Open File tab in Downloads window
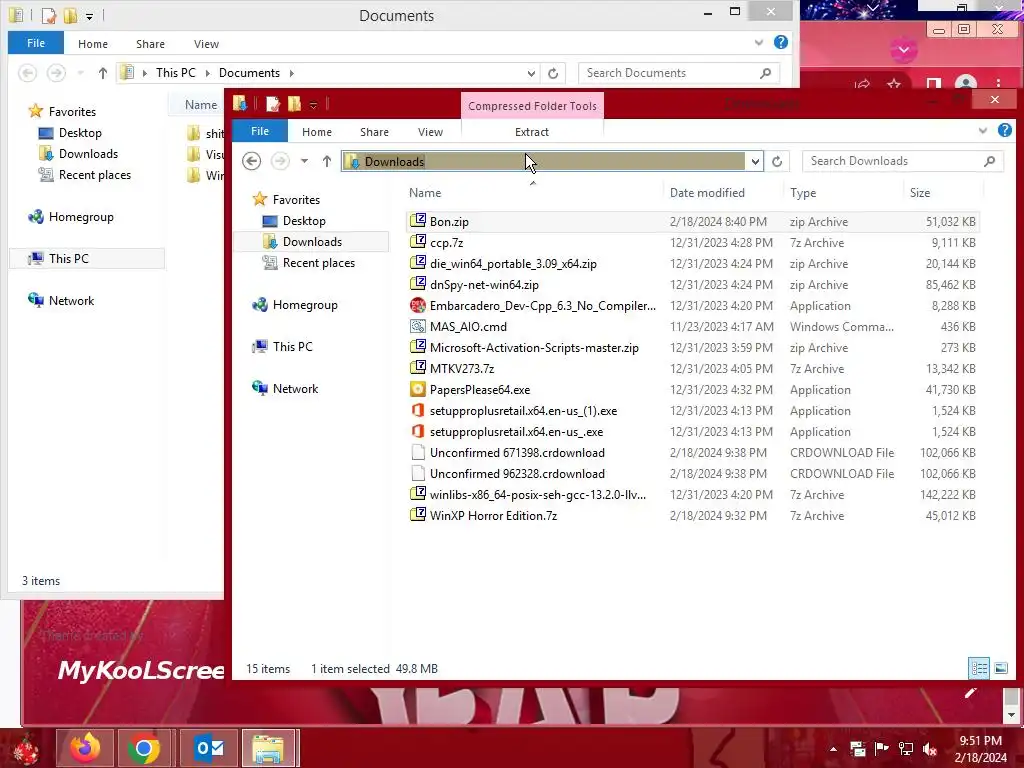Viewport: 1024px width, 768px height. [260, 131]
